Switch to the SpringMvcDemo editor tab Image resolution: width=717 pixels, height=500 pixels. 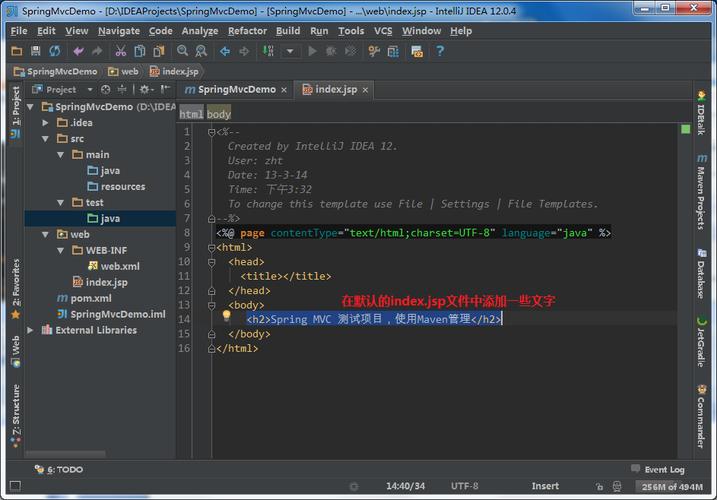tap(236, 89)
